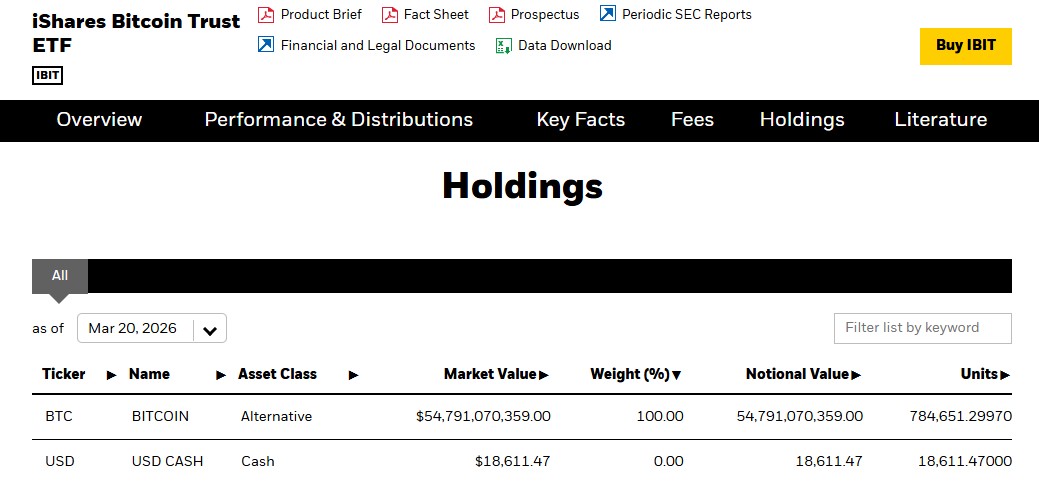Click the Financial and Legal Documents arrow icon

click(x=266, y=45)
